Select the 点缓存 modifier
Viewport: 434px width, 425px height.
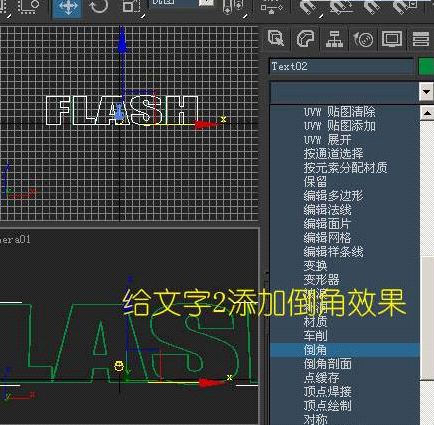click(321, 378)
